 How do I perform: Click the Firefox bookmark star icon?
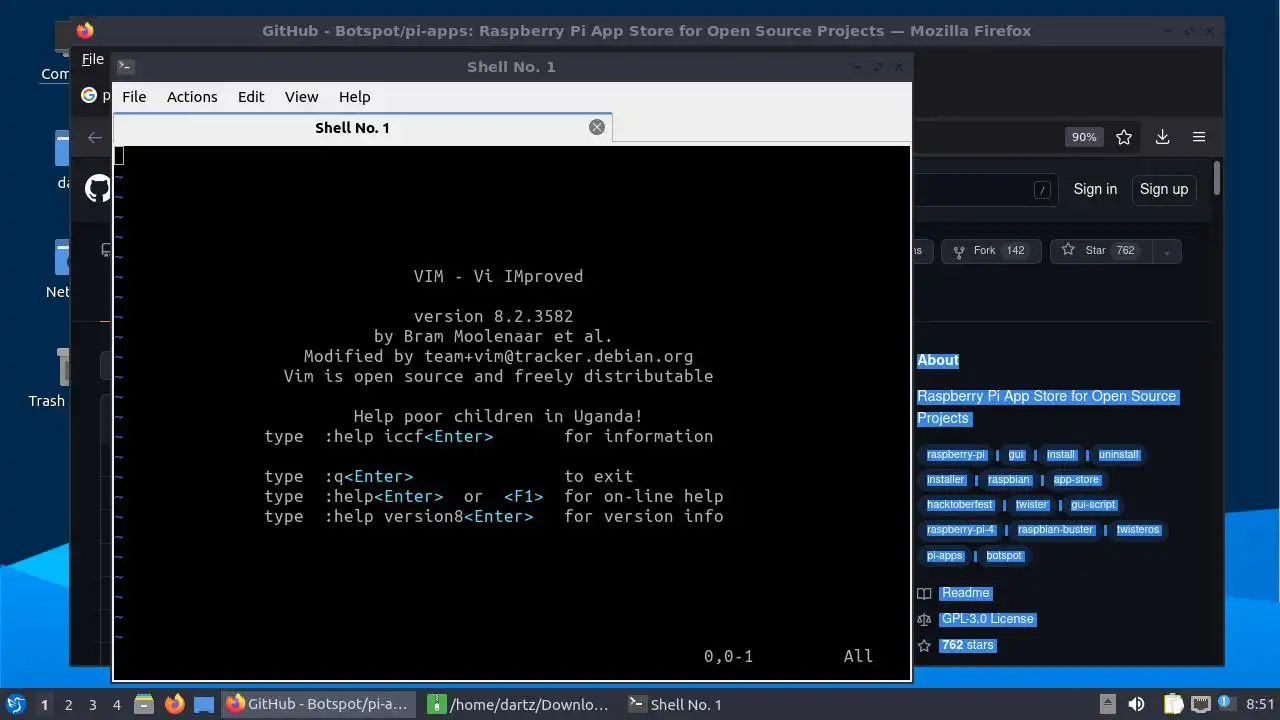(x=1124, y=137)
